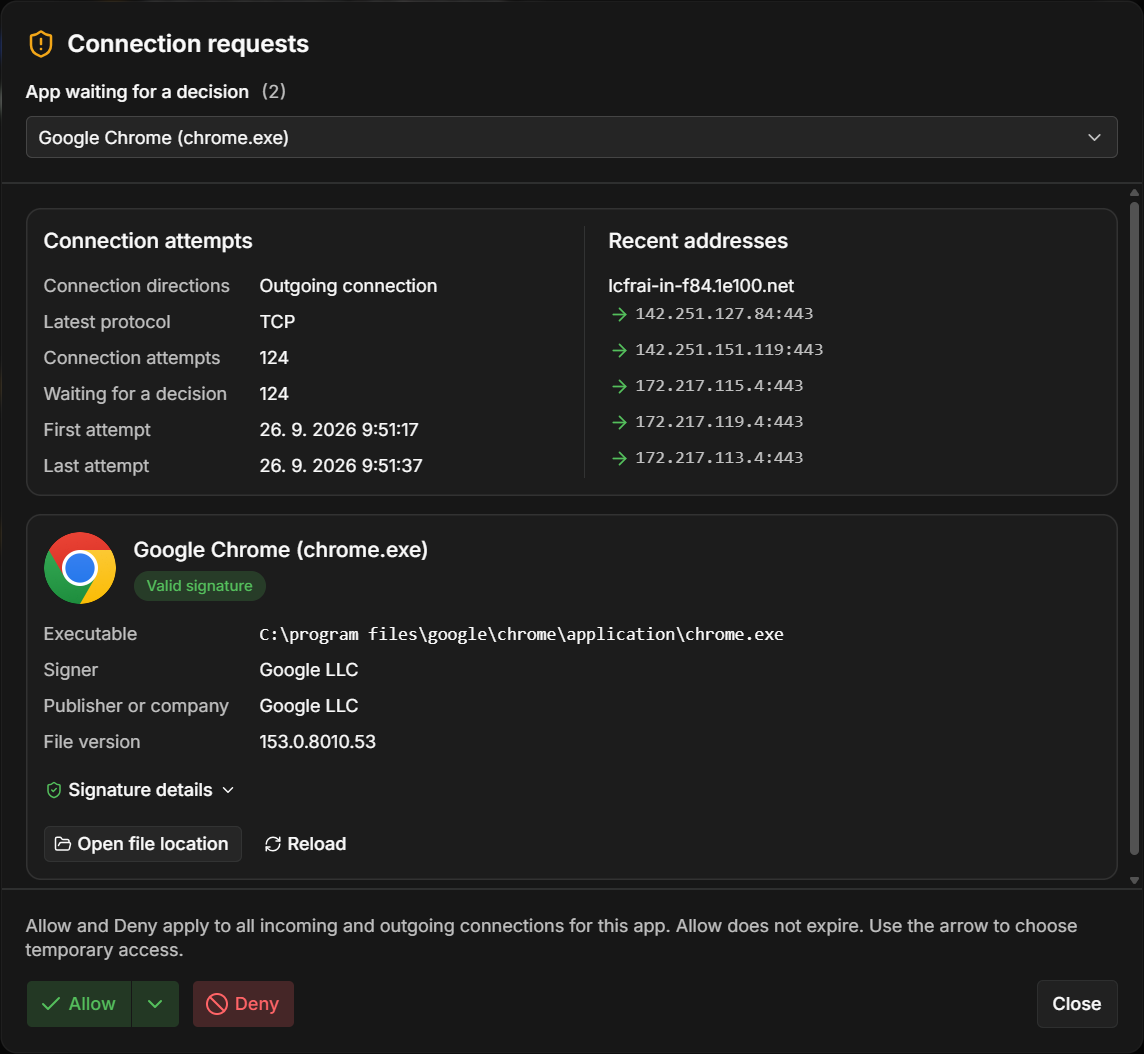Click the executable path chrome.exe text
This screenshot has width=1144, height=1054.
[x=521, y=634]
